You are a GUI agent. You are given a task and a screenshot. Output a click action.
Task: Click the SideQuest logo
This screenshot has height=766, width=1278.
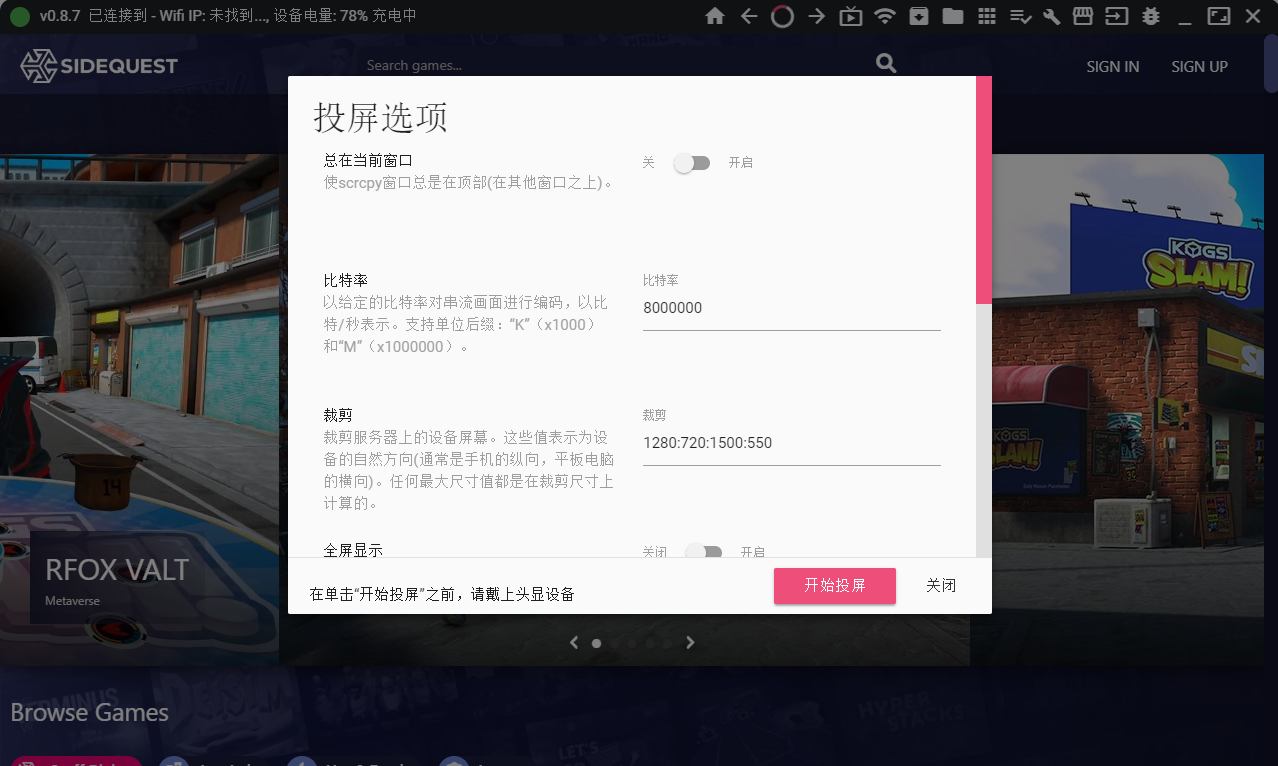pos(99,66)
